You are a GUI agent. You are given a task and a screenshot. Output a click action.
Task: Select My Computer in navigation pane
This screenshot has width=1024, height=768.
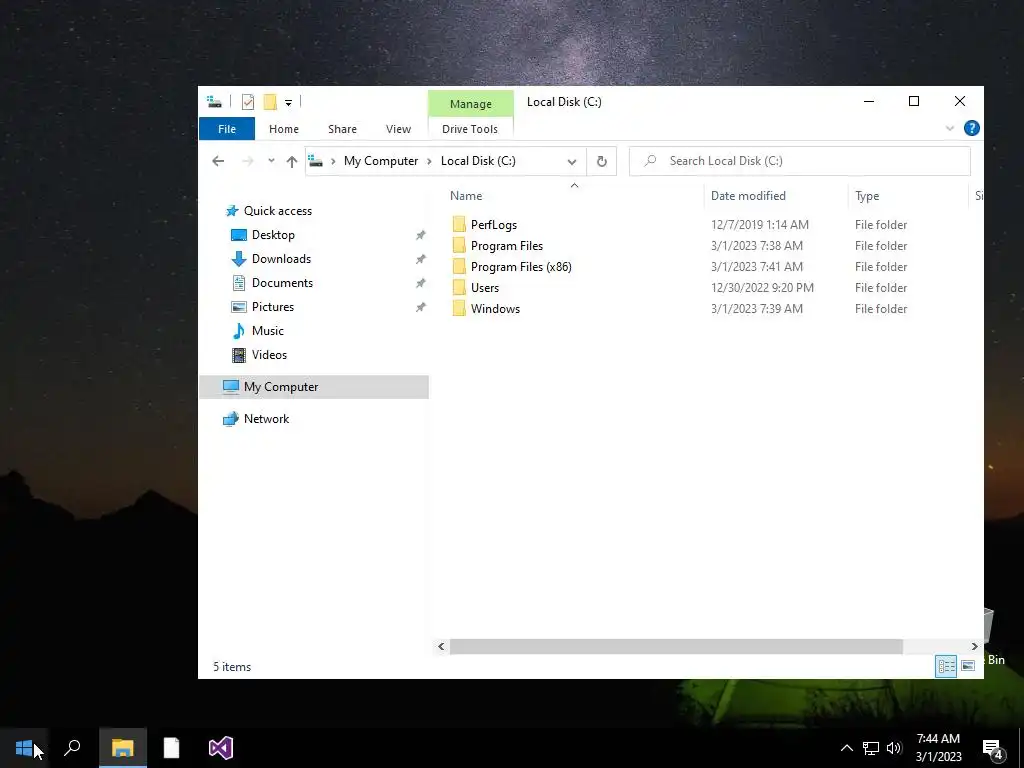coord(313,387)
